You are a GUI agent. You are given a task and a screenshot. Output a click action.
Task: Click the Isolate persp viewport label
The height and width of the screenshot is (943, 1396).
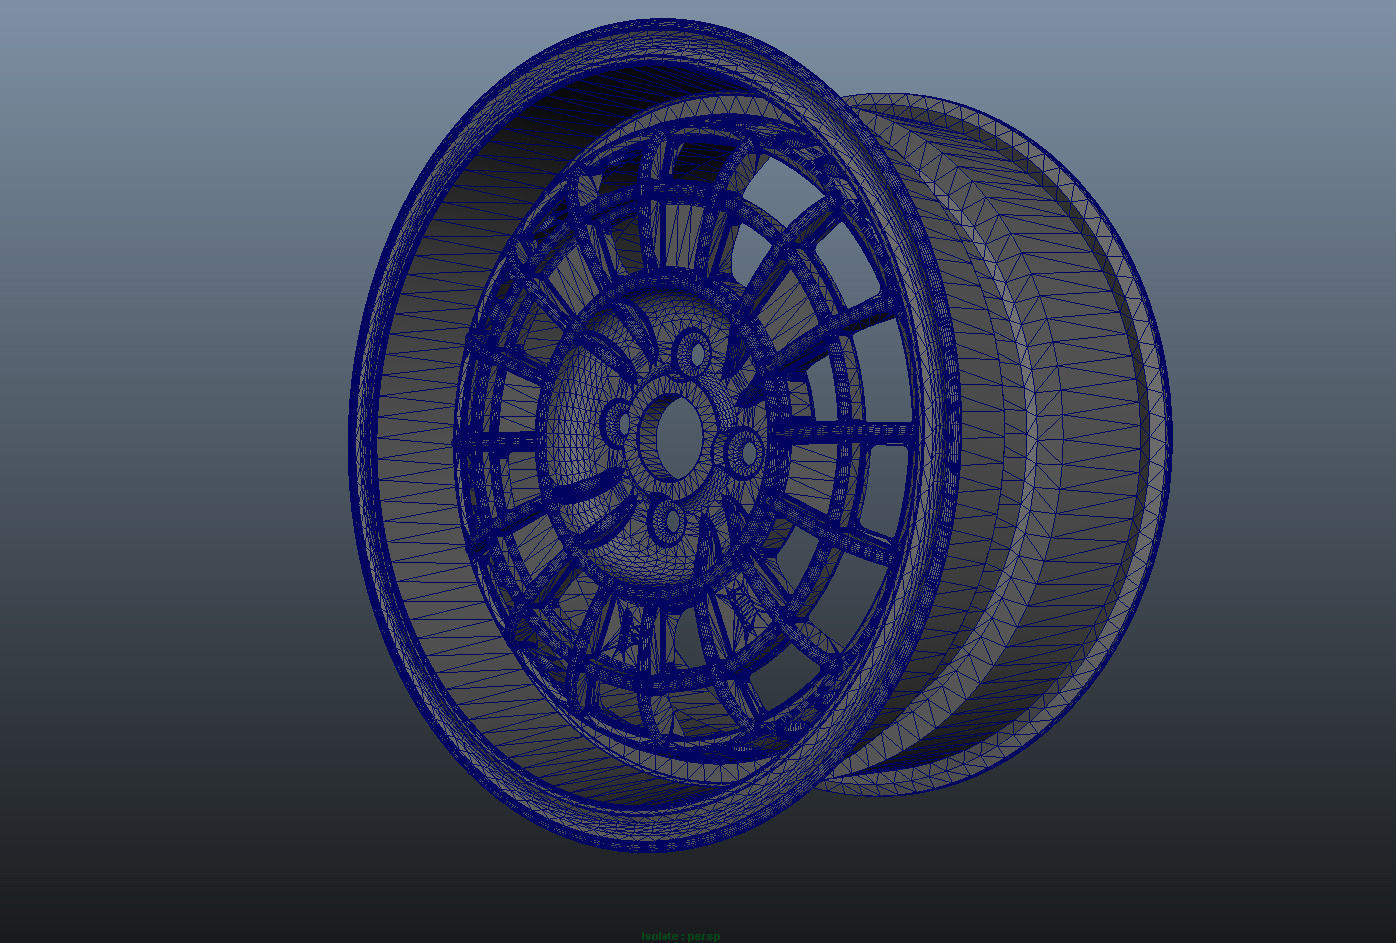pyautogui.click(x=680, y=936)
